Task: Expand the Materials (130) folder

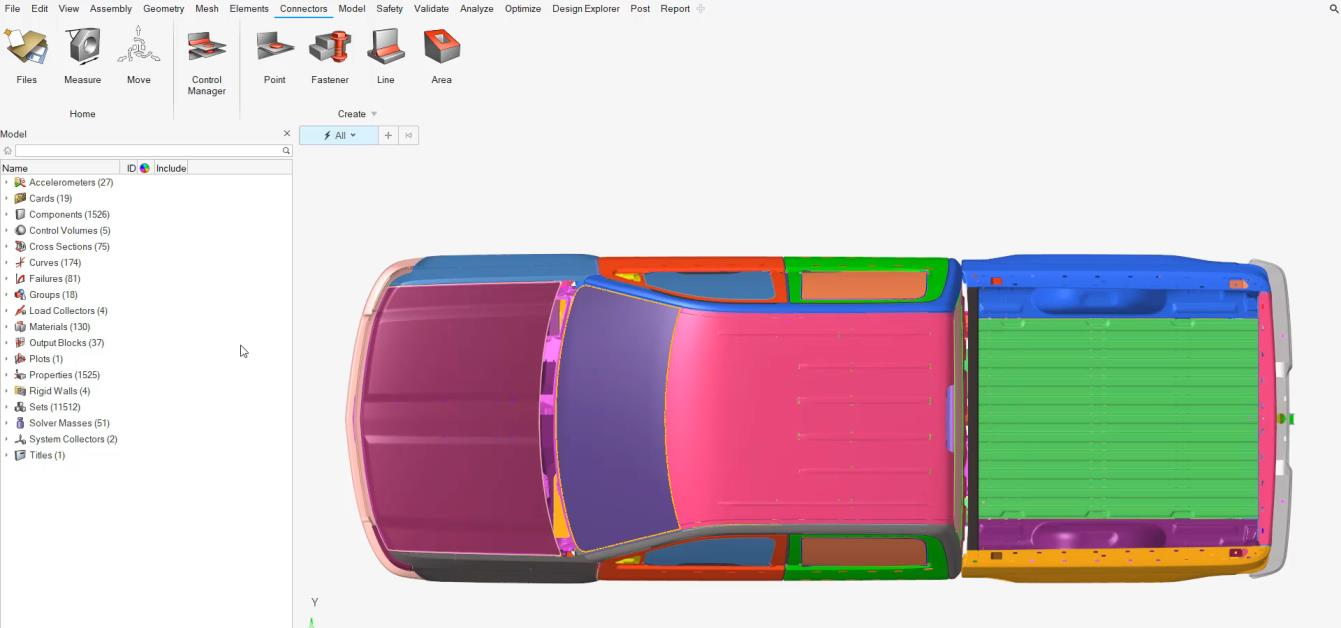Action: (7, 327)
